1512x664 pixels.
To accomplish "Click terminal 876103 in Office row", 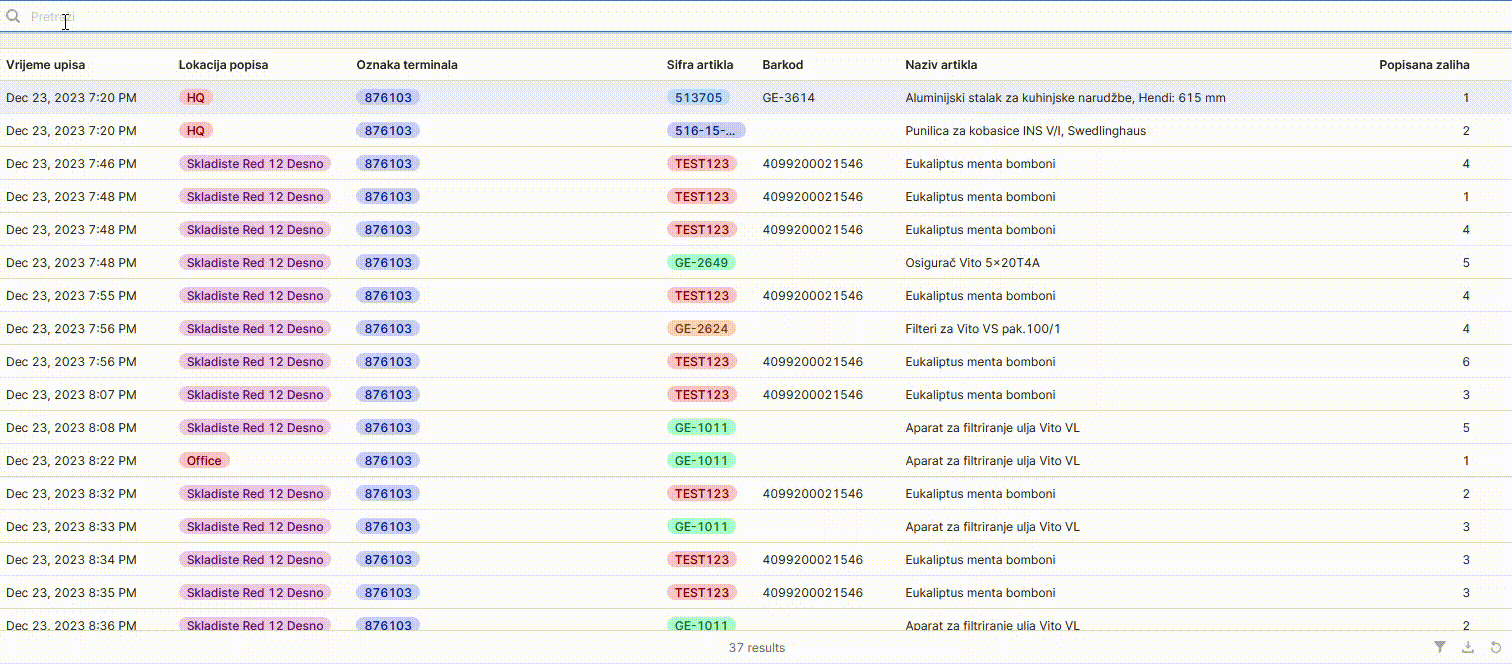I will (388, 461).
